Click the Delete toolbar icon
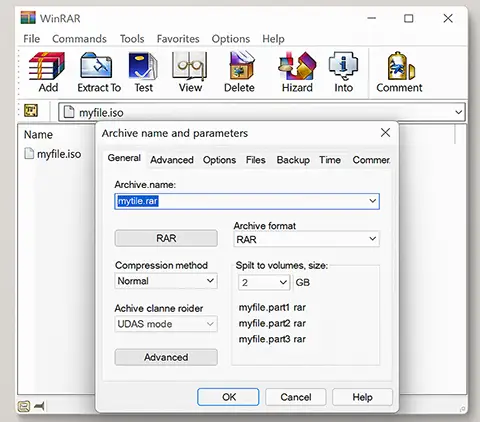This screenshot has width=480, height=422. click(242, 66)
